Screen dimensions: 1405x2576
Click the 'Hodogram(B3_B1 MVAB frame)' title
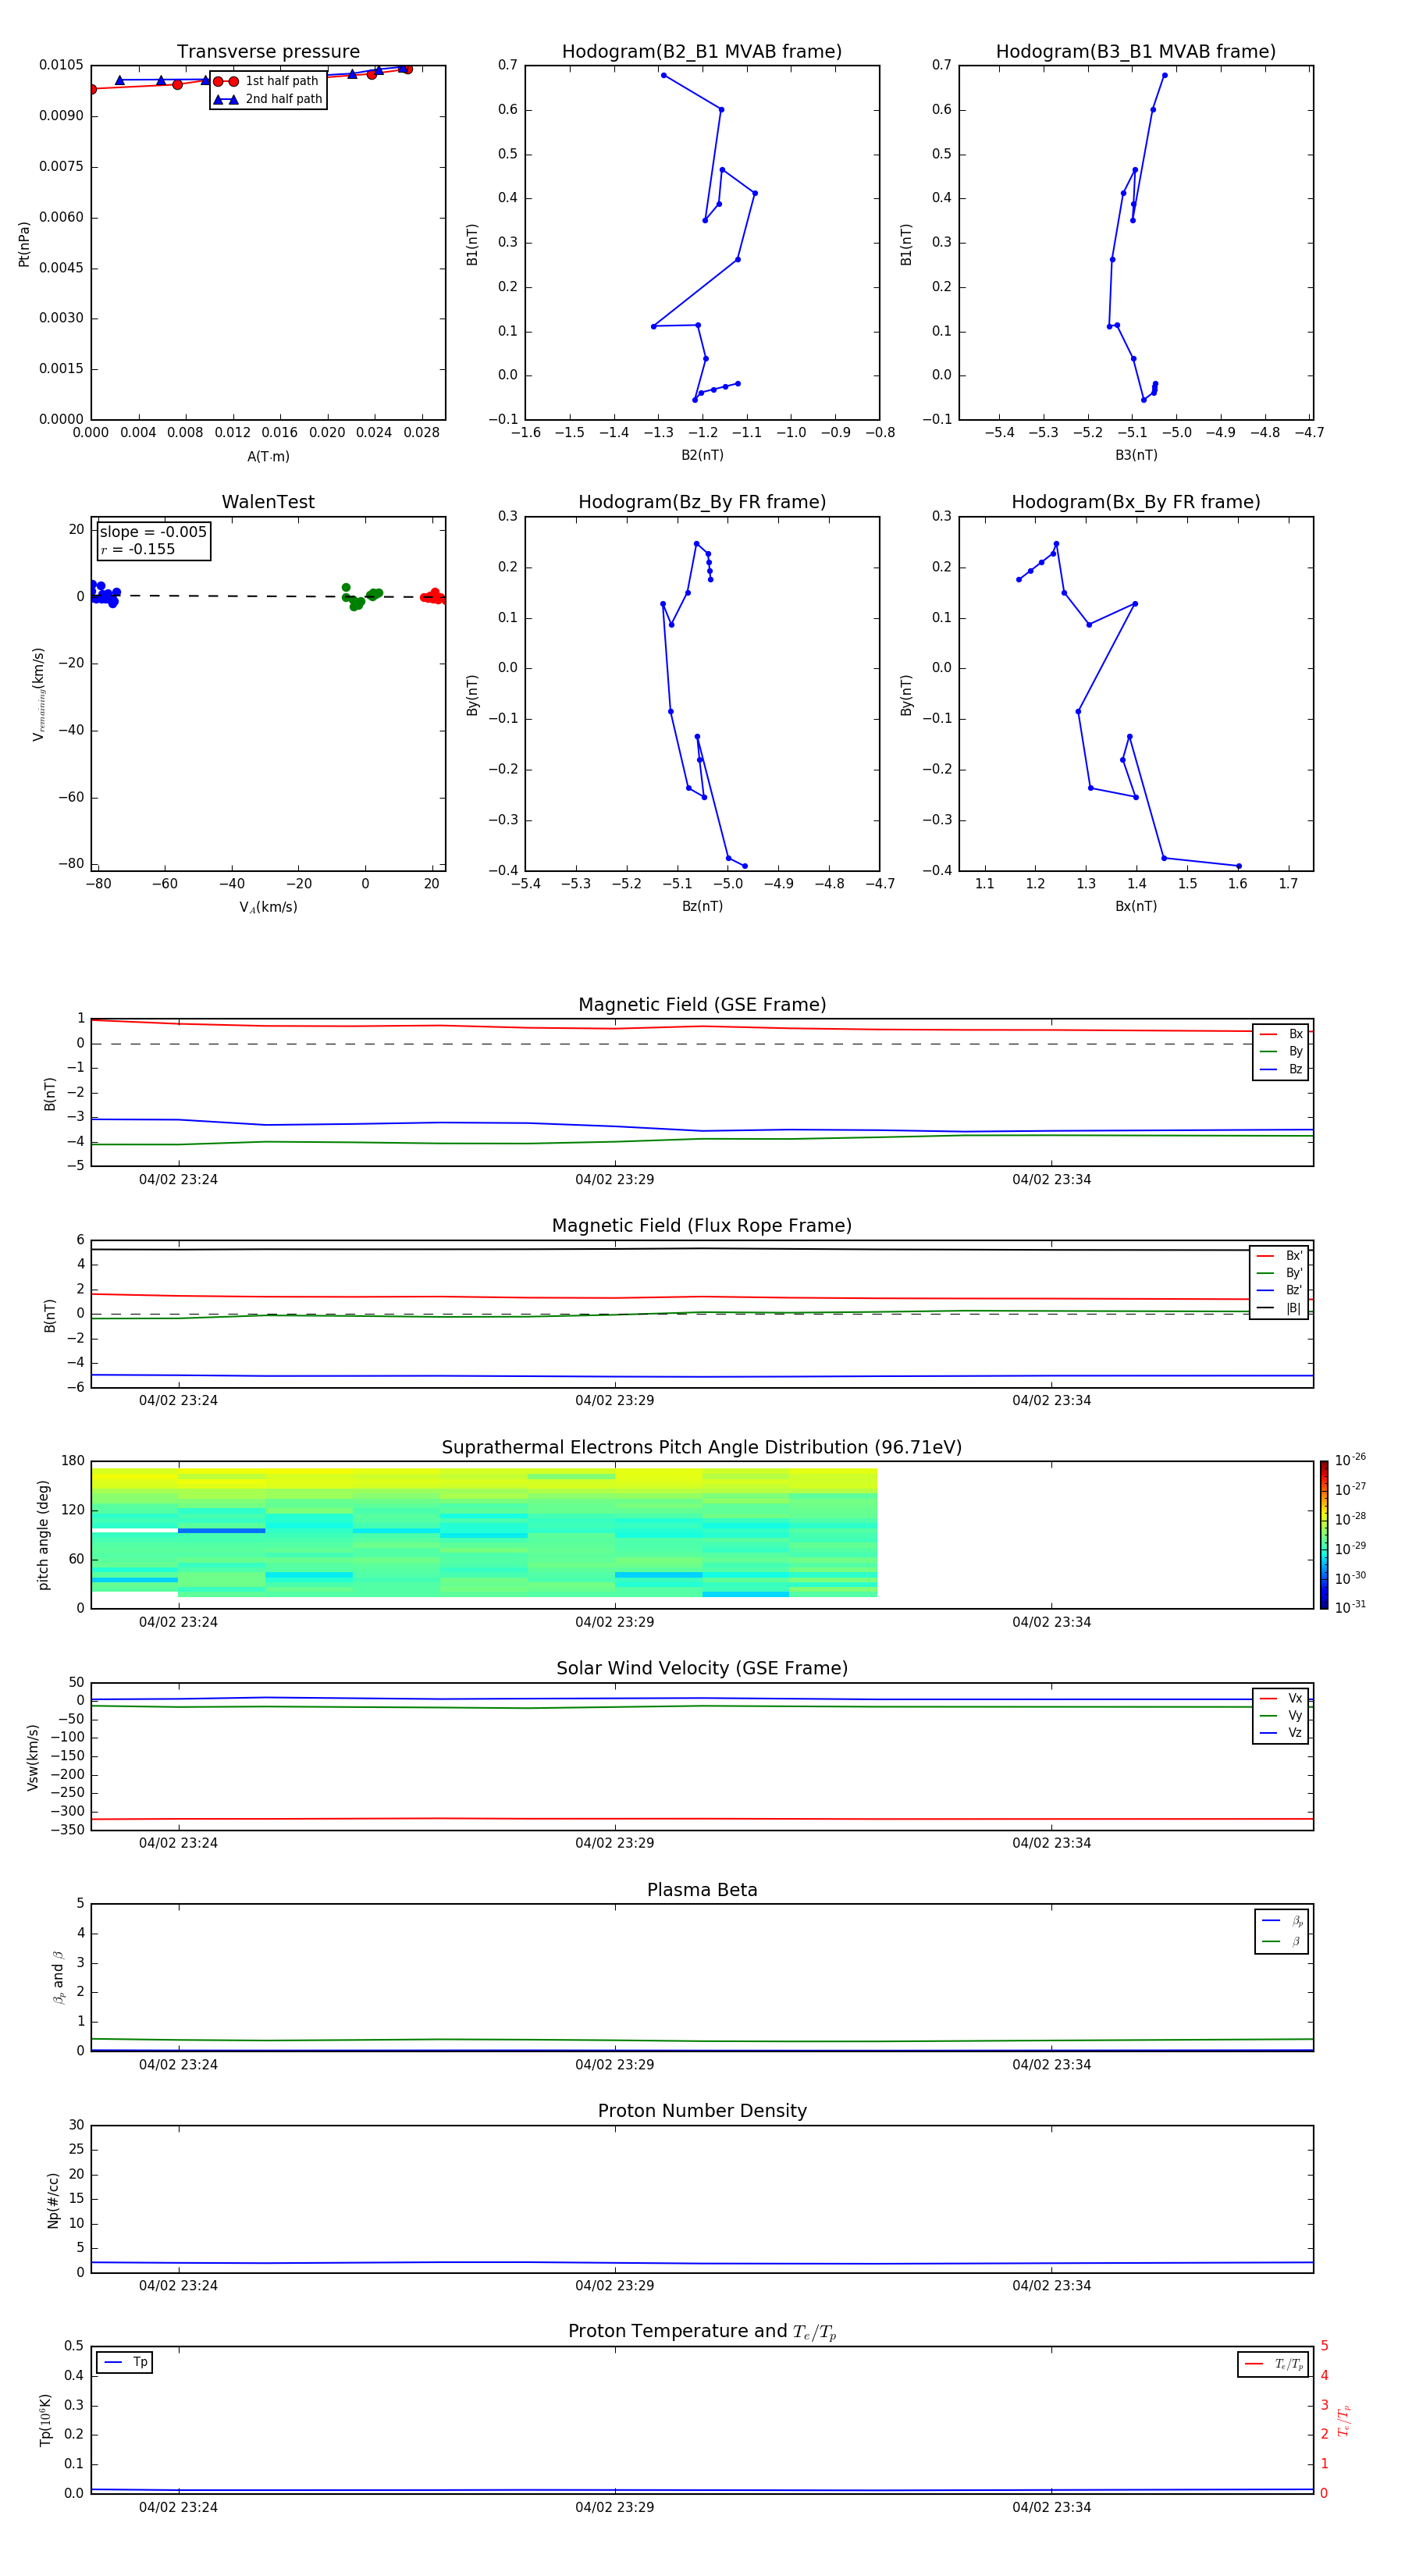[1136, 51]
